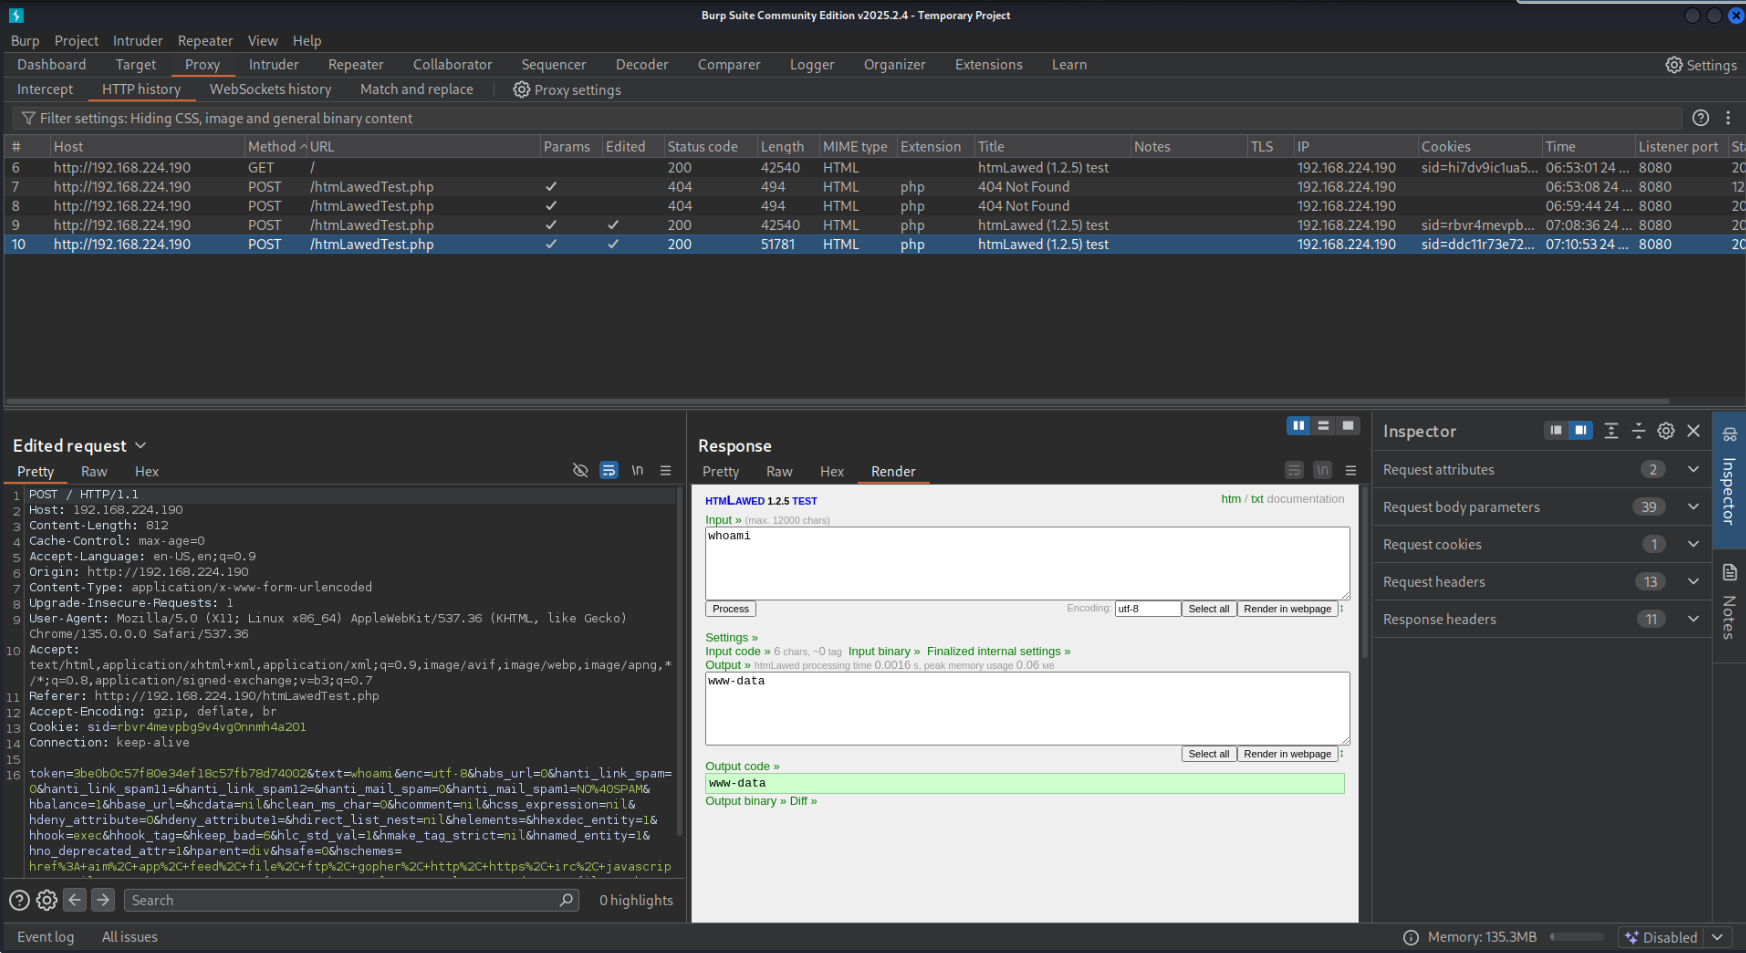Toggle show newline characters in request panel

click(x=637, y=470)
